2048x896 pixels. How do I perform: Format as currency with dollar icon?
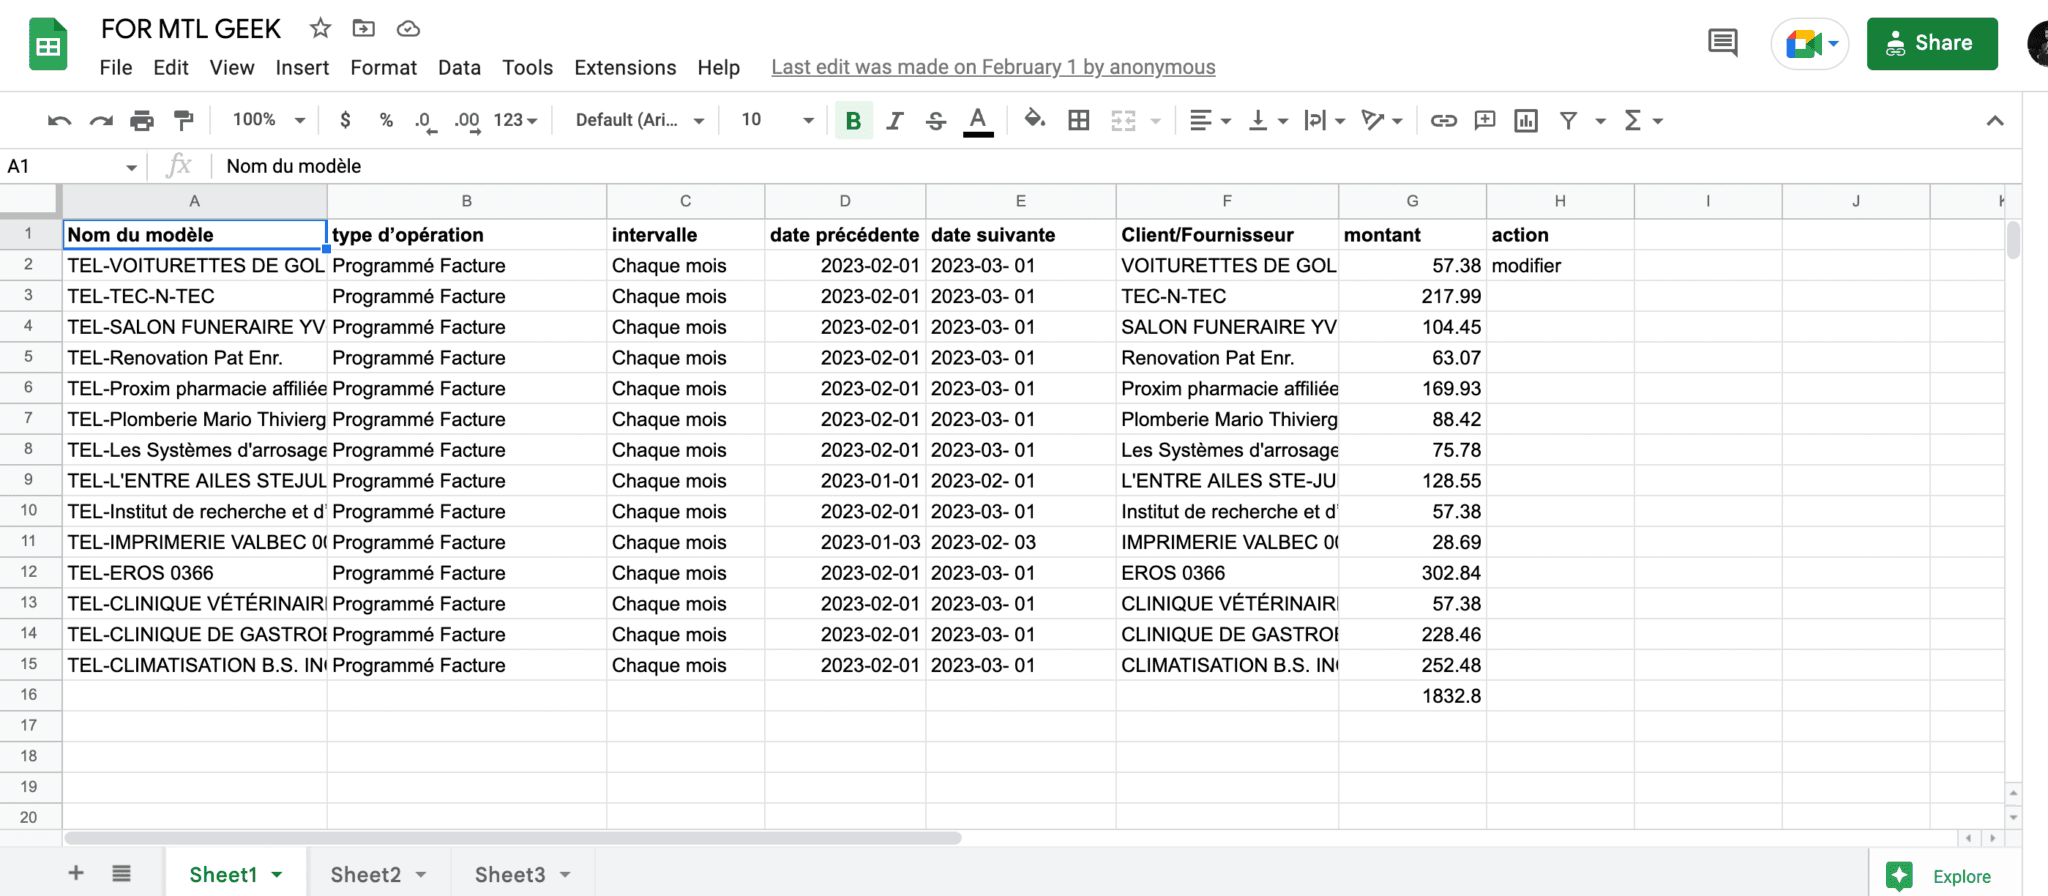click(345, 120)
